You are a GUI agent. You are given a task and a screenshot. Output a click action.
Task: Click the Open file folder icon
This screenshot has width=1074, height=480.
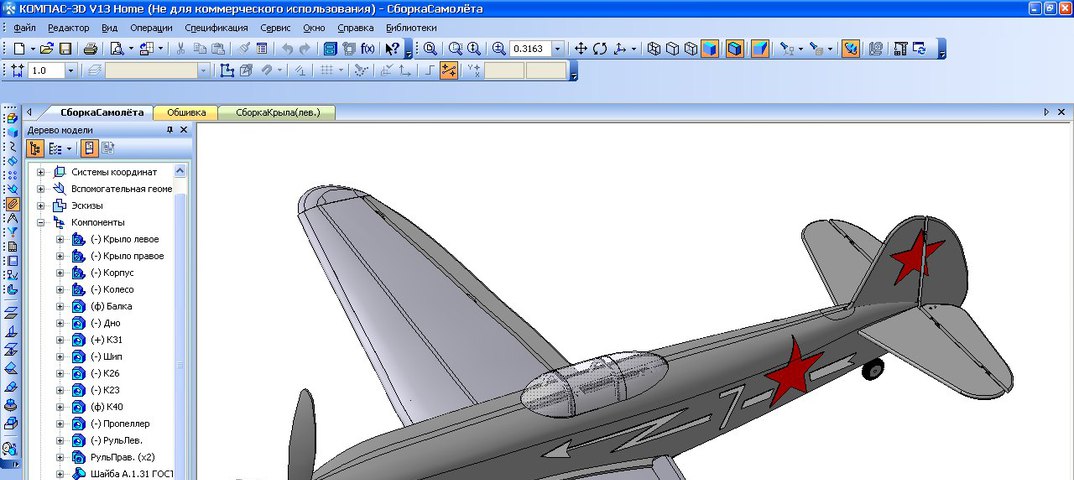(x=47, y=49)
